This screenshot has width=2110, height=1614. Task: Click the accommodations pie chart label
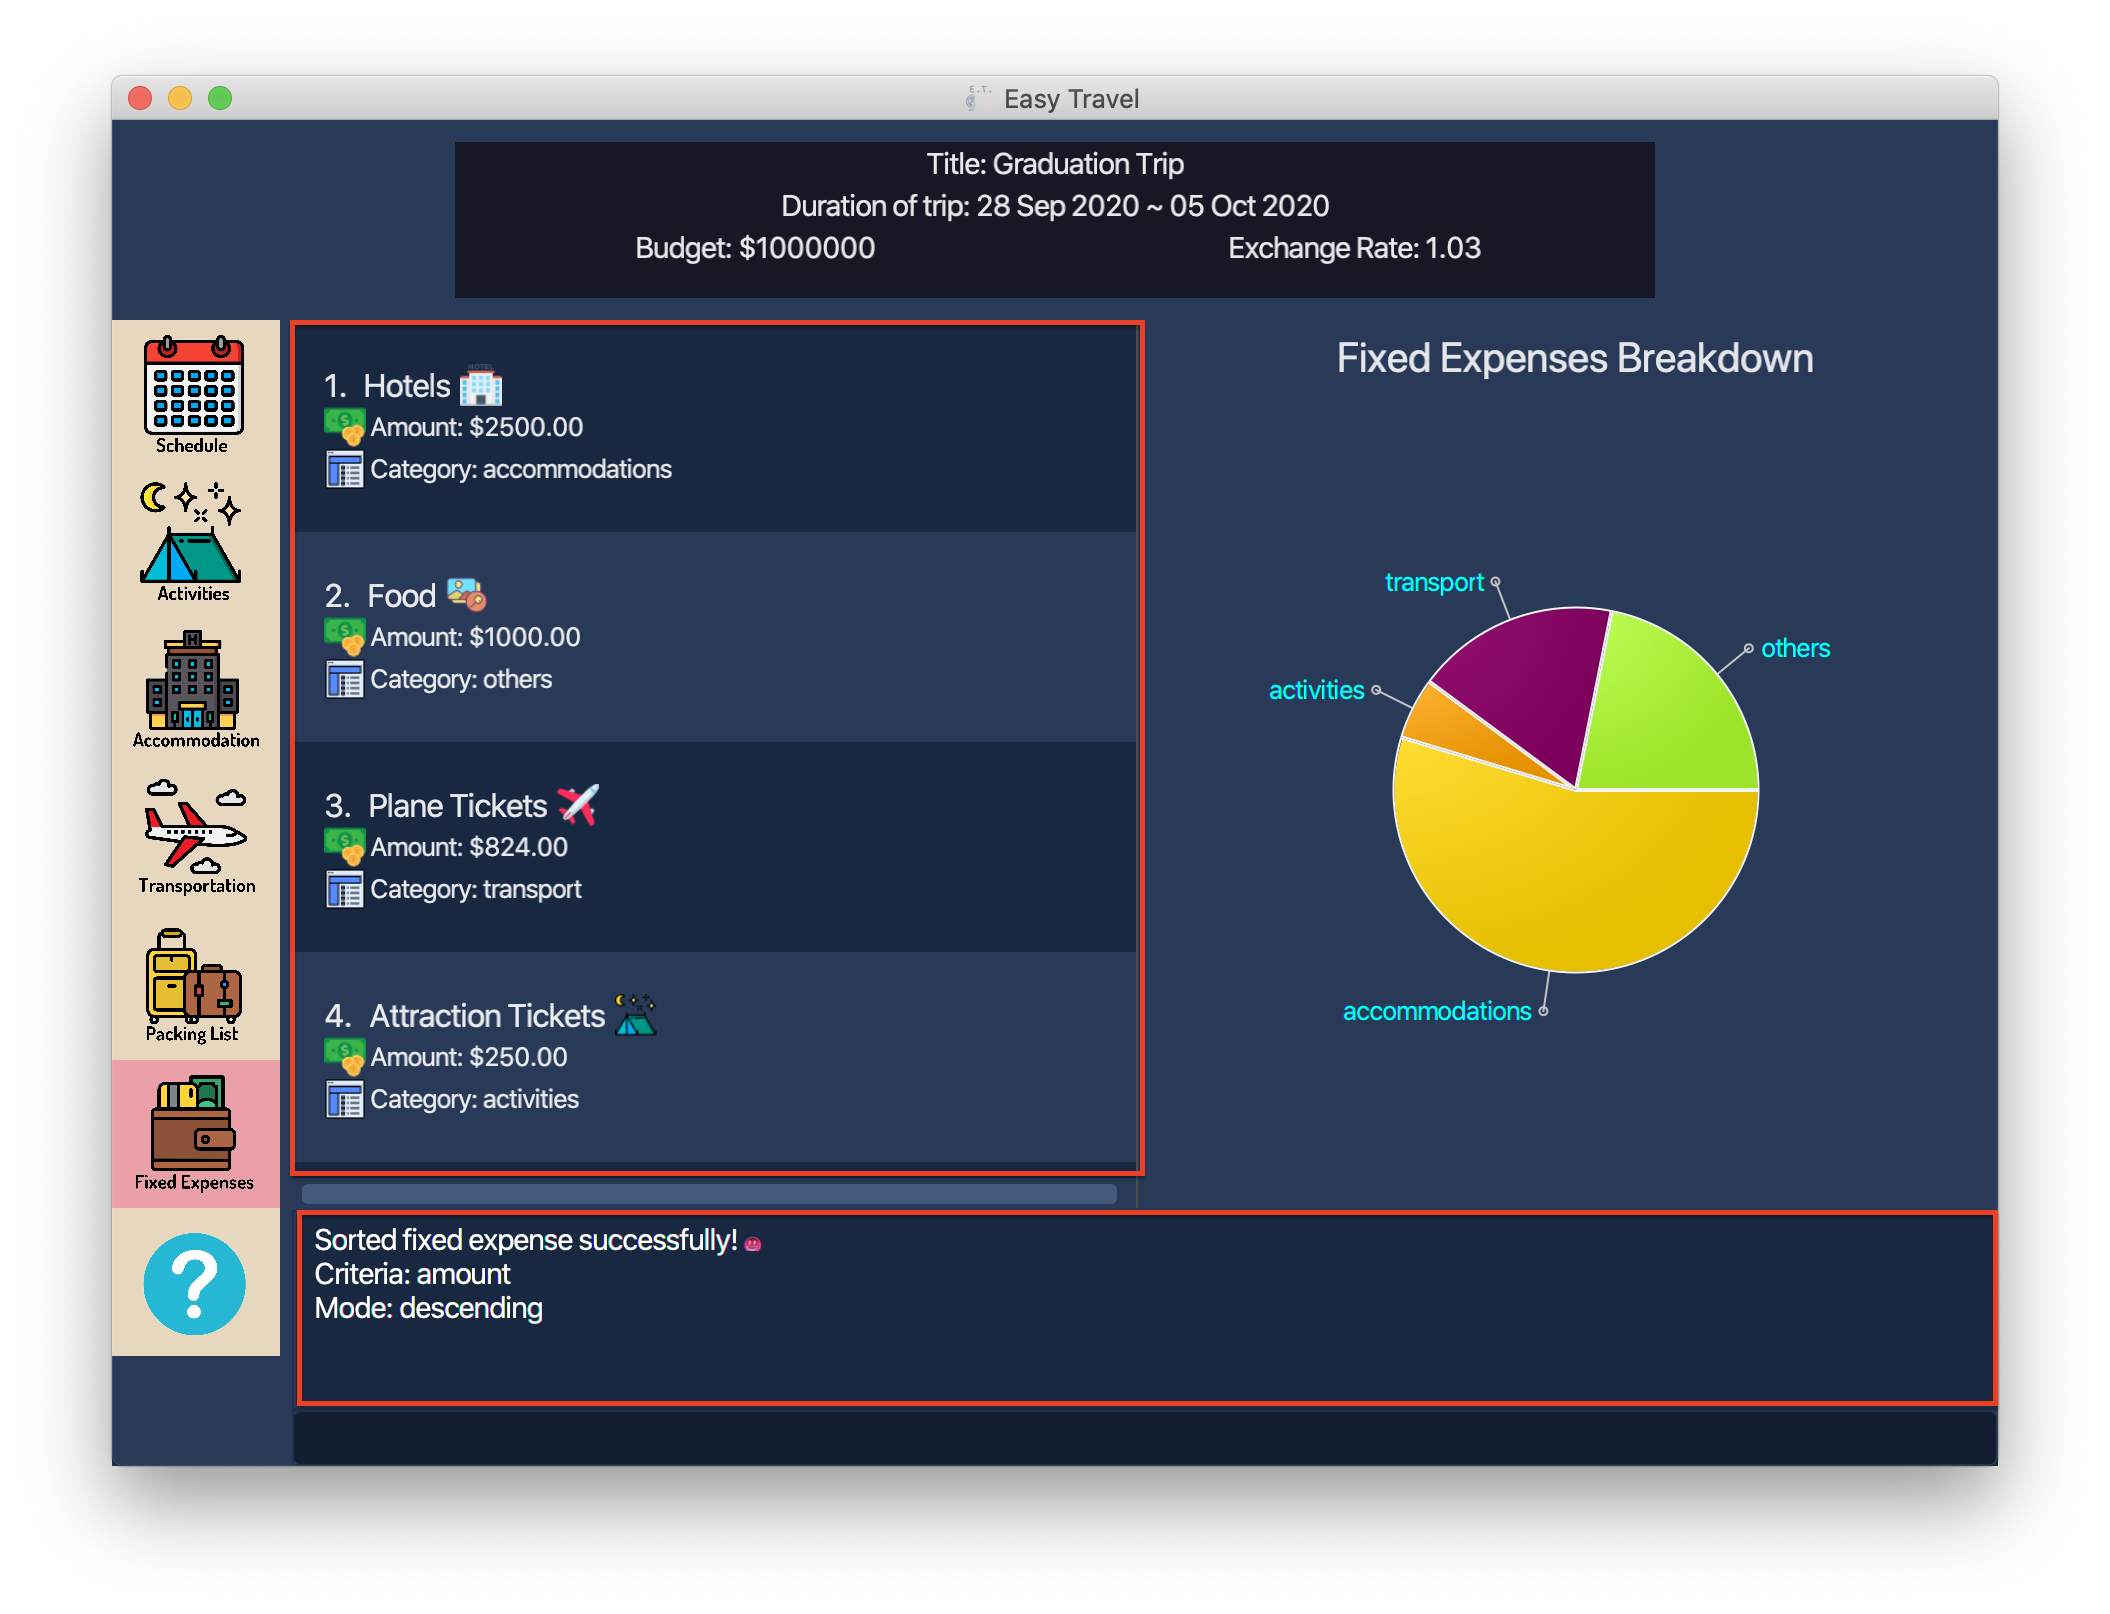[x=1436, y=1011]
